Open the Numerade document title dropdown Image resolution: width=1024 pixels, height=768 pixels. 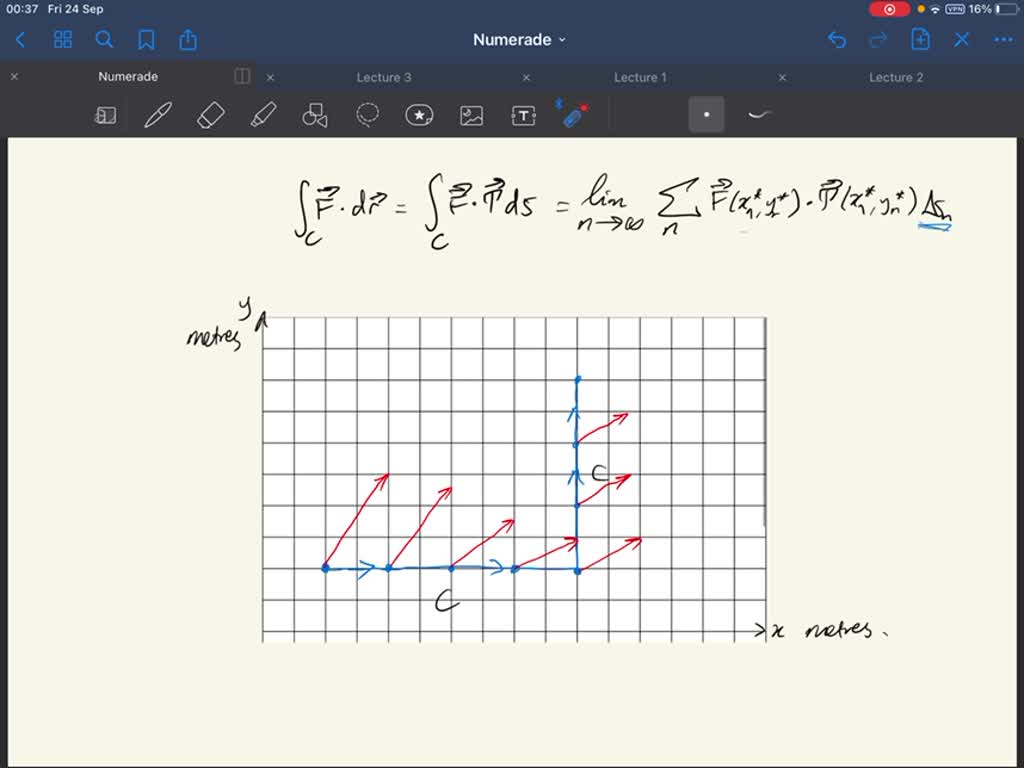[519, 40]
